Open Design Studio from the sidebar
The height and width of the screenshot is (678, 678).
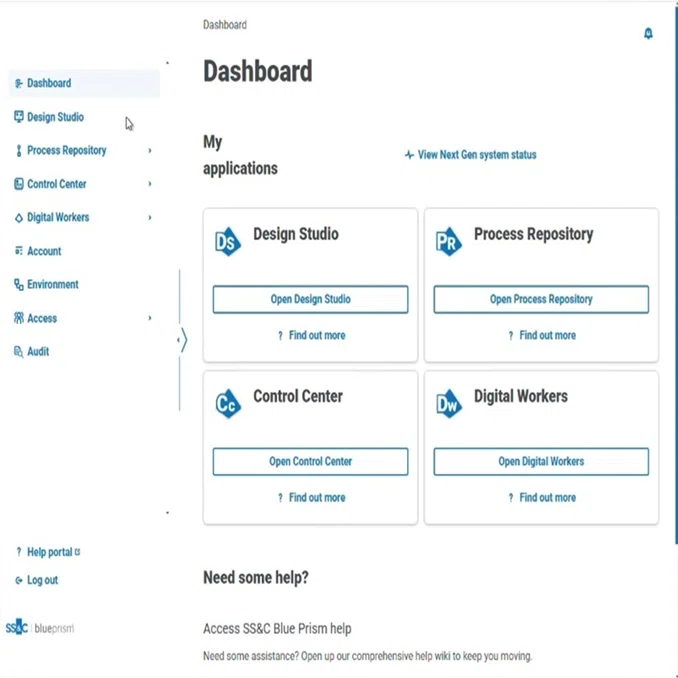click(84, 117)
